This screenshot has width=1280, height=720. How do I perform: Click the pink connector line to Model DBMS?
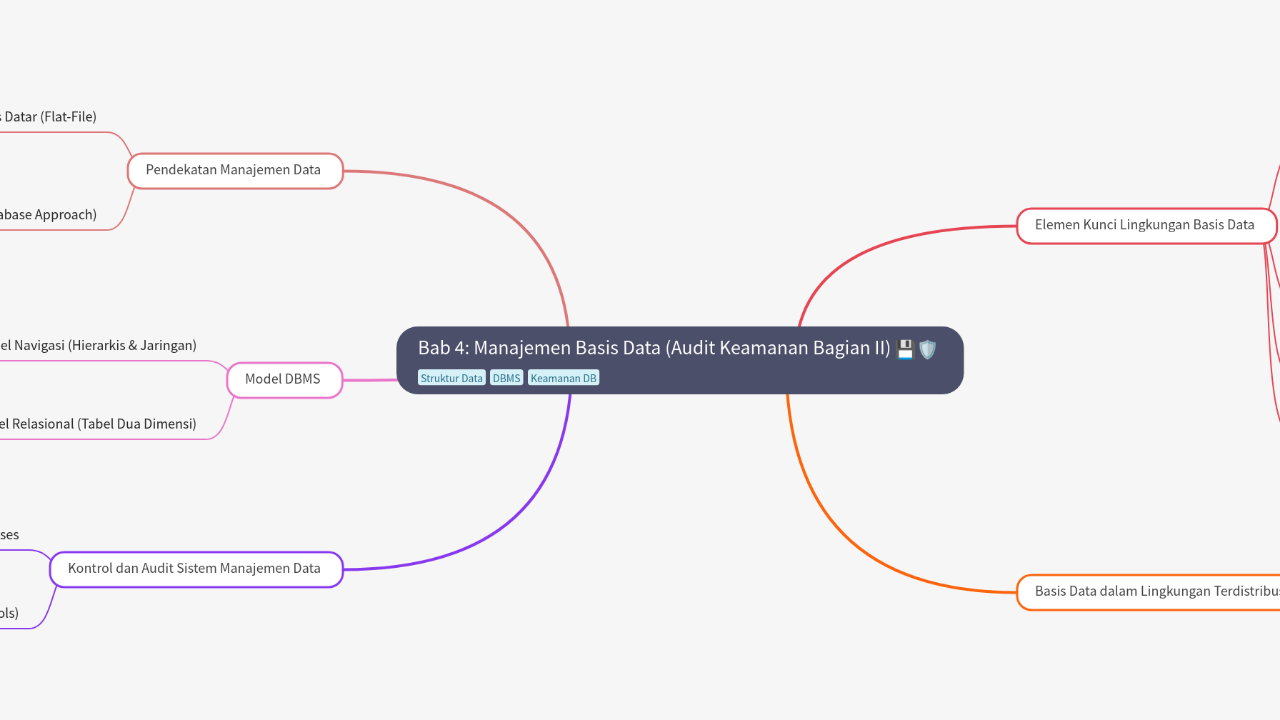click(x=370, y=380)
